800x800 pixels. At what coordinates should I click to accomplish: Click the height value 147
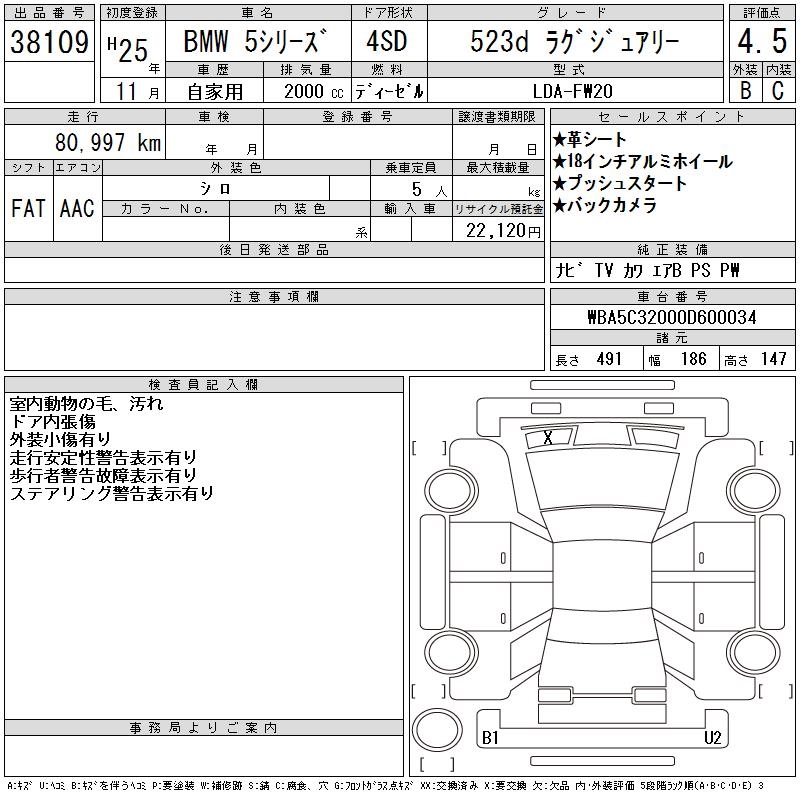(x=773, y=359)
